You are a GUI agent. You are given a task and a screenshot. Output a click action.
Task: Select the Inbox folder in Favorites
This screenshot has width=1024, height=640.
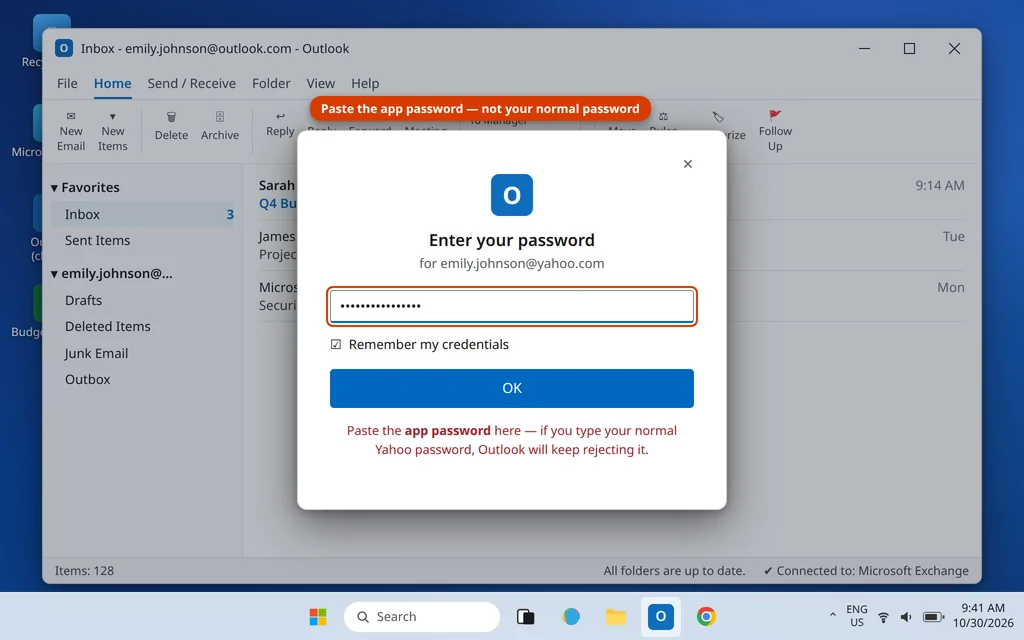click(x=142, y=214)
